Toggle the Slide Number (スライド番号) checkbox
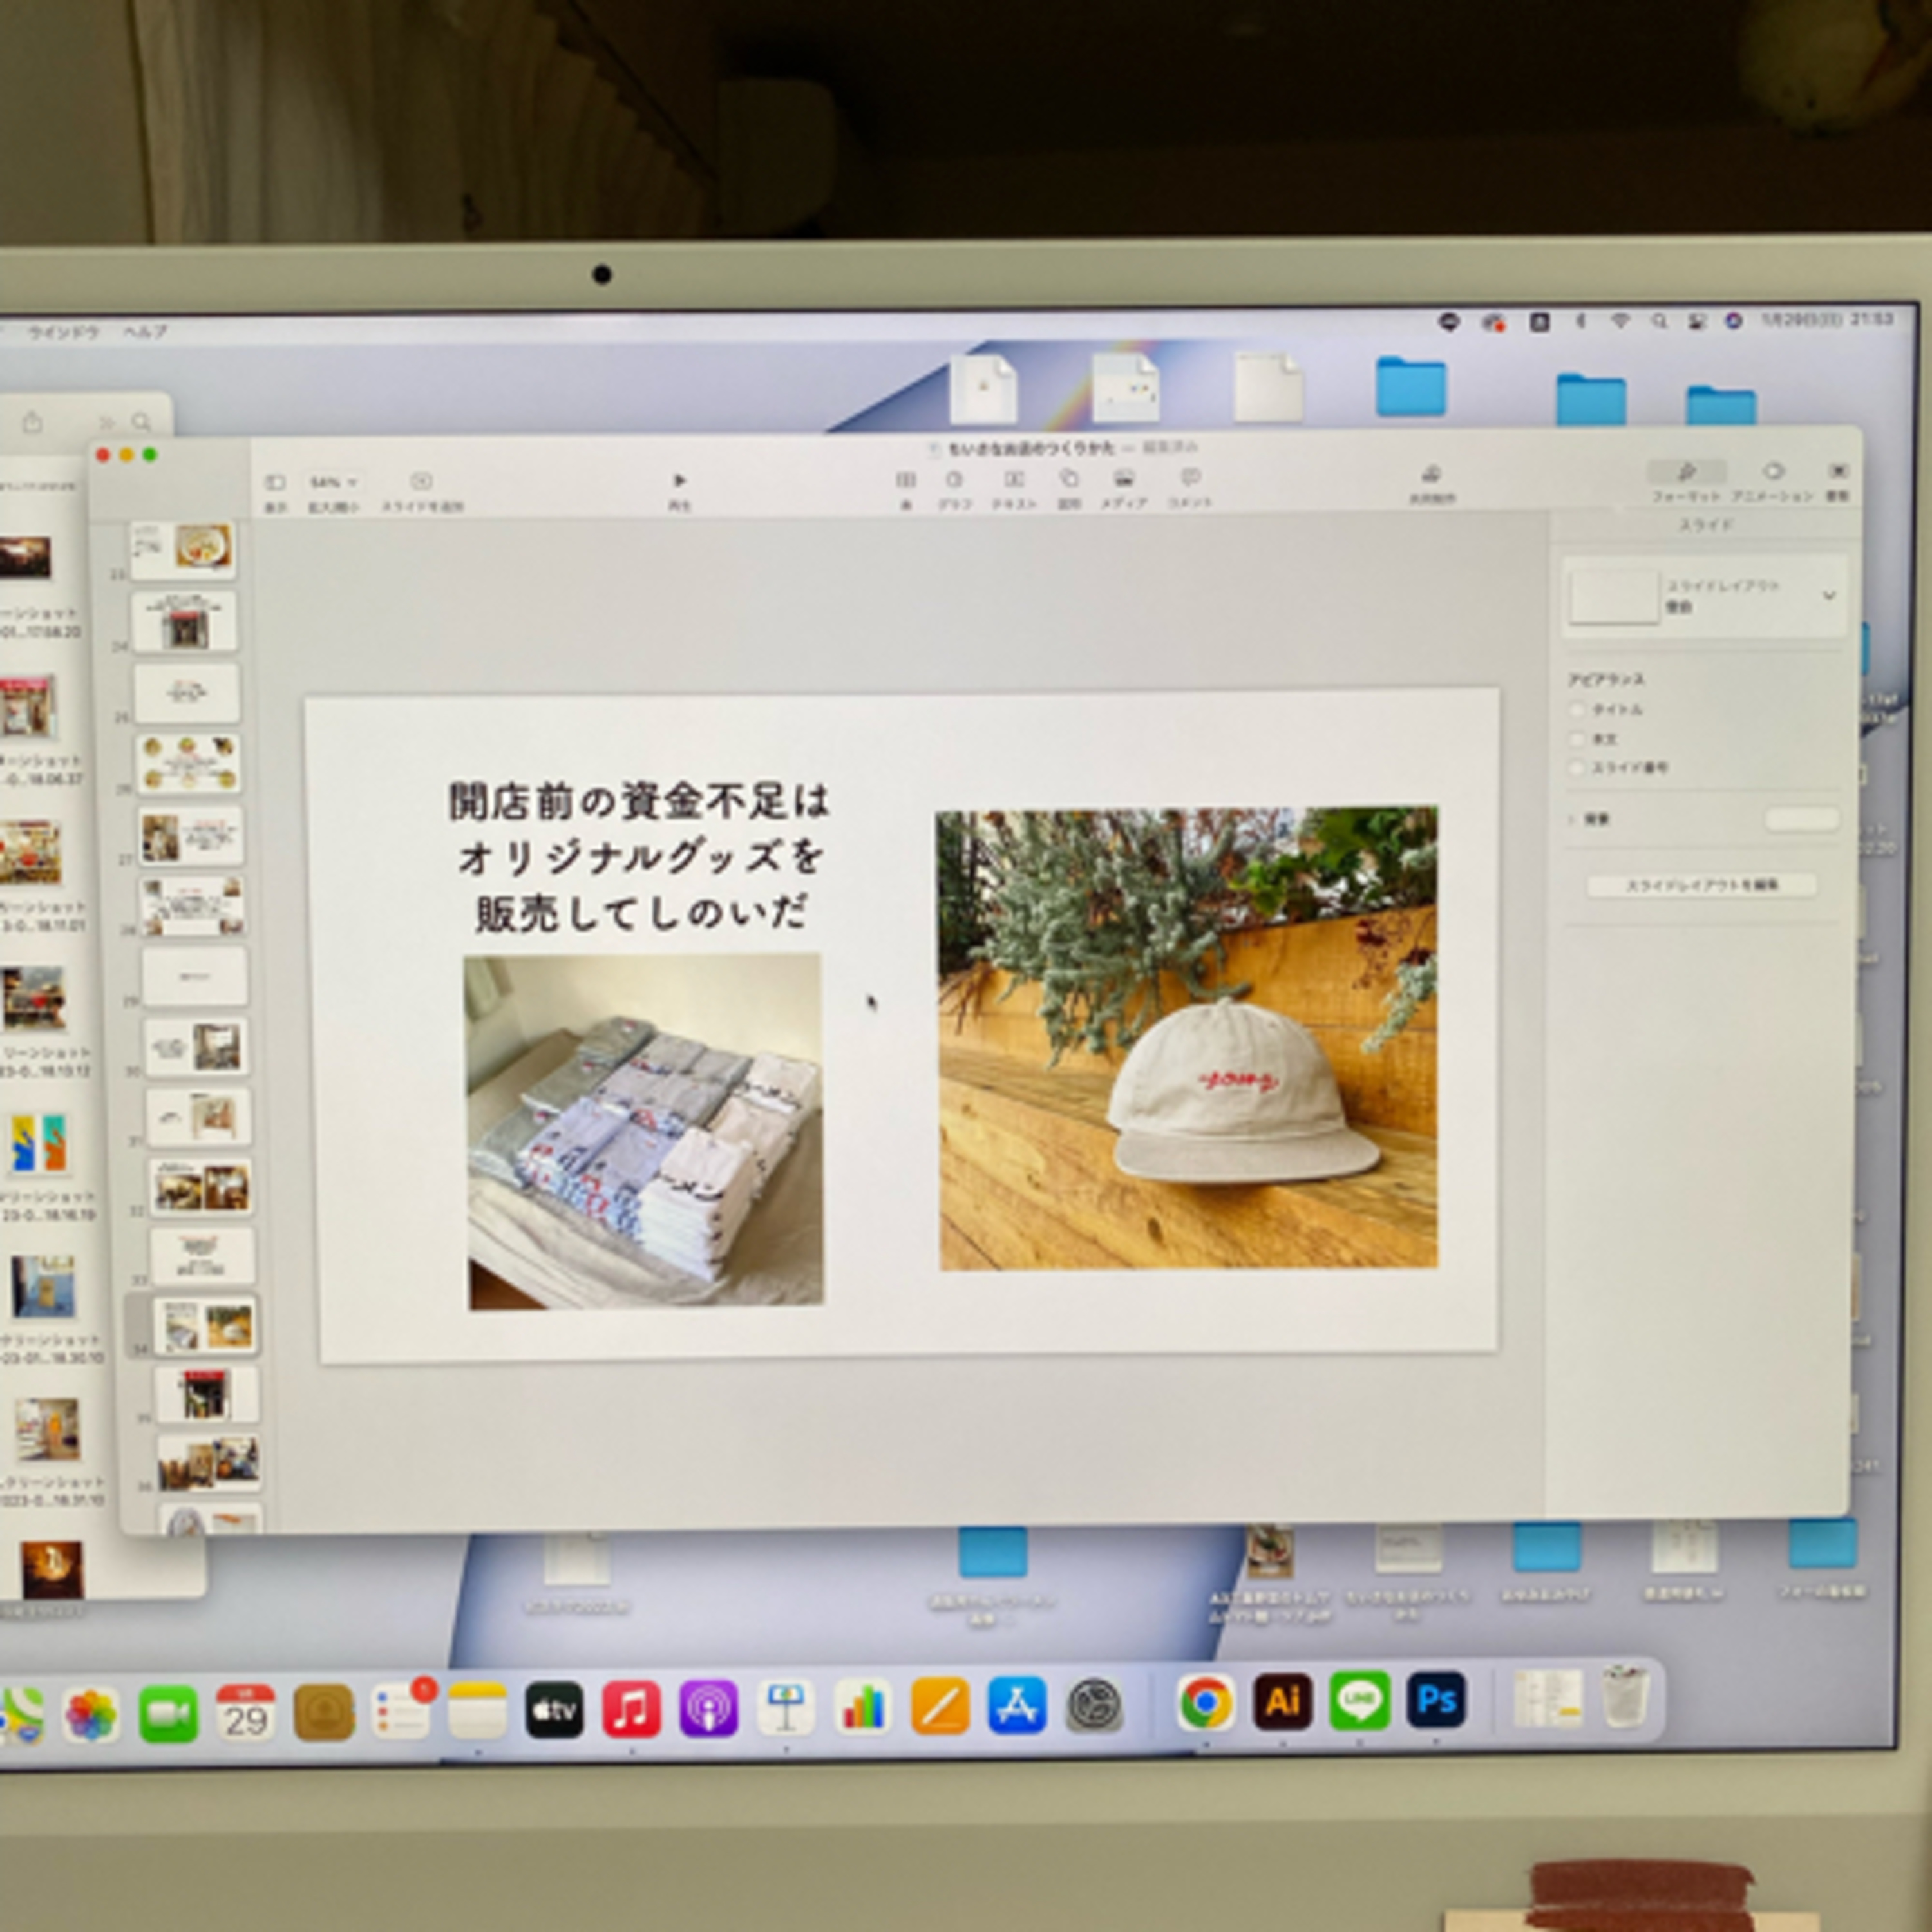Viewport: 1932px width, 1932px height. click(1577, 767)
